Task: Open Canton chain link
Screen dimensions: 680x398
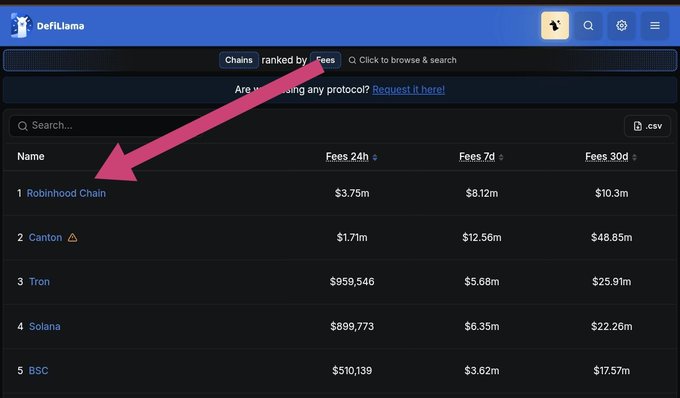Action: point(45,238)
